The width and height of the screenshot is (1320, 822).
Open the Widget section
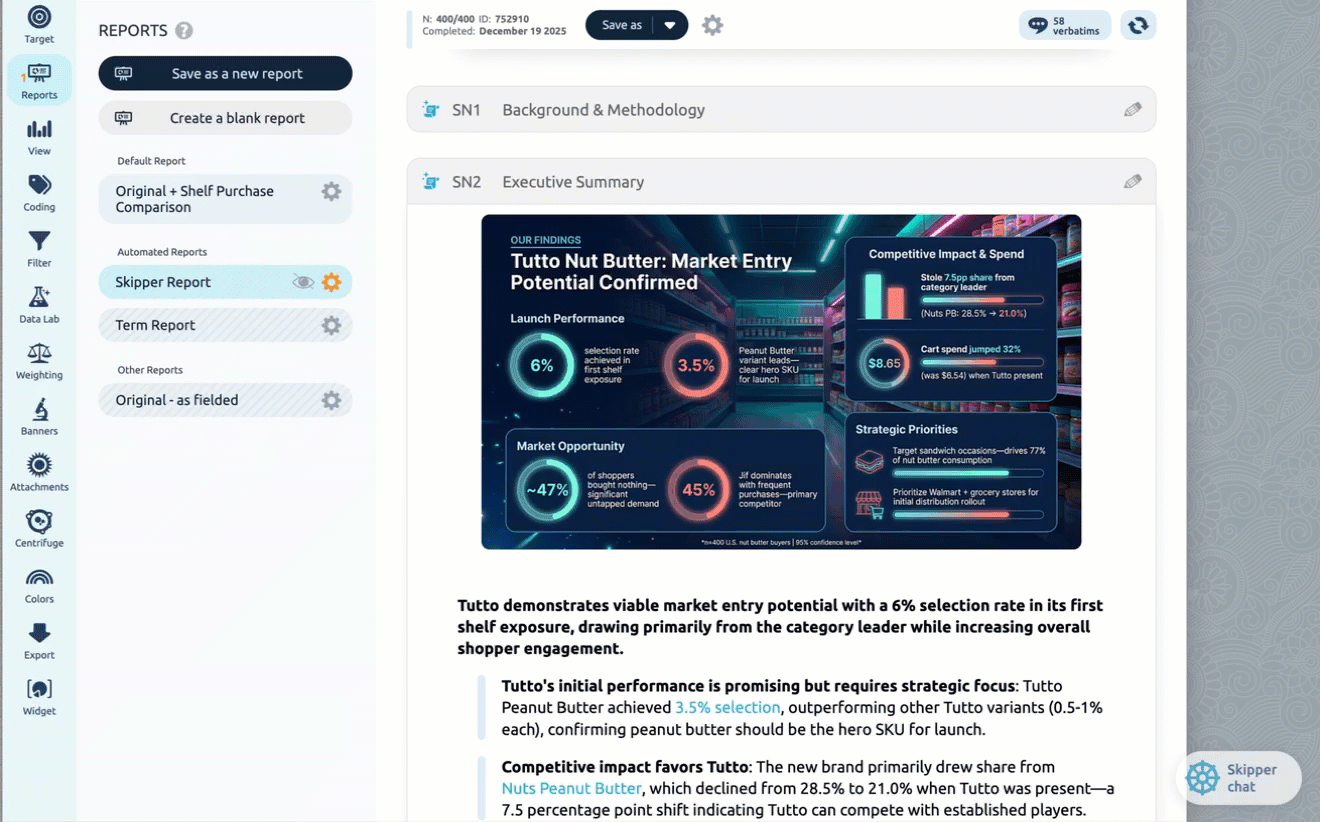coord(39,696)
